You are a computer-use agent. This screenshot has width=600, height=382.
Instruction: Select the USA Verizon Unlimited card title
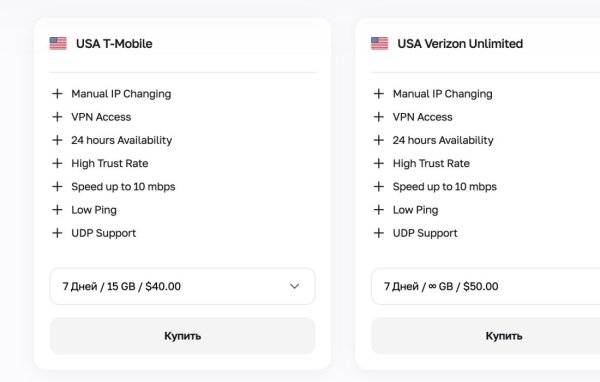click(x=460, y=44)
